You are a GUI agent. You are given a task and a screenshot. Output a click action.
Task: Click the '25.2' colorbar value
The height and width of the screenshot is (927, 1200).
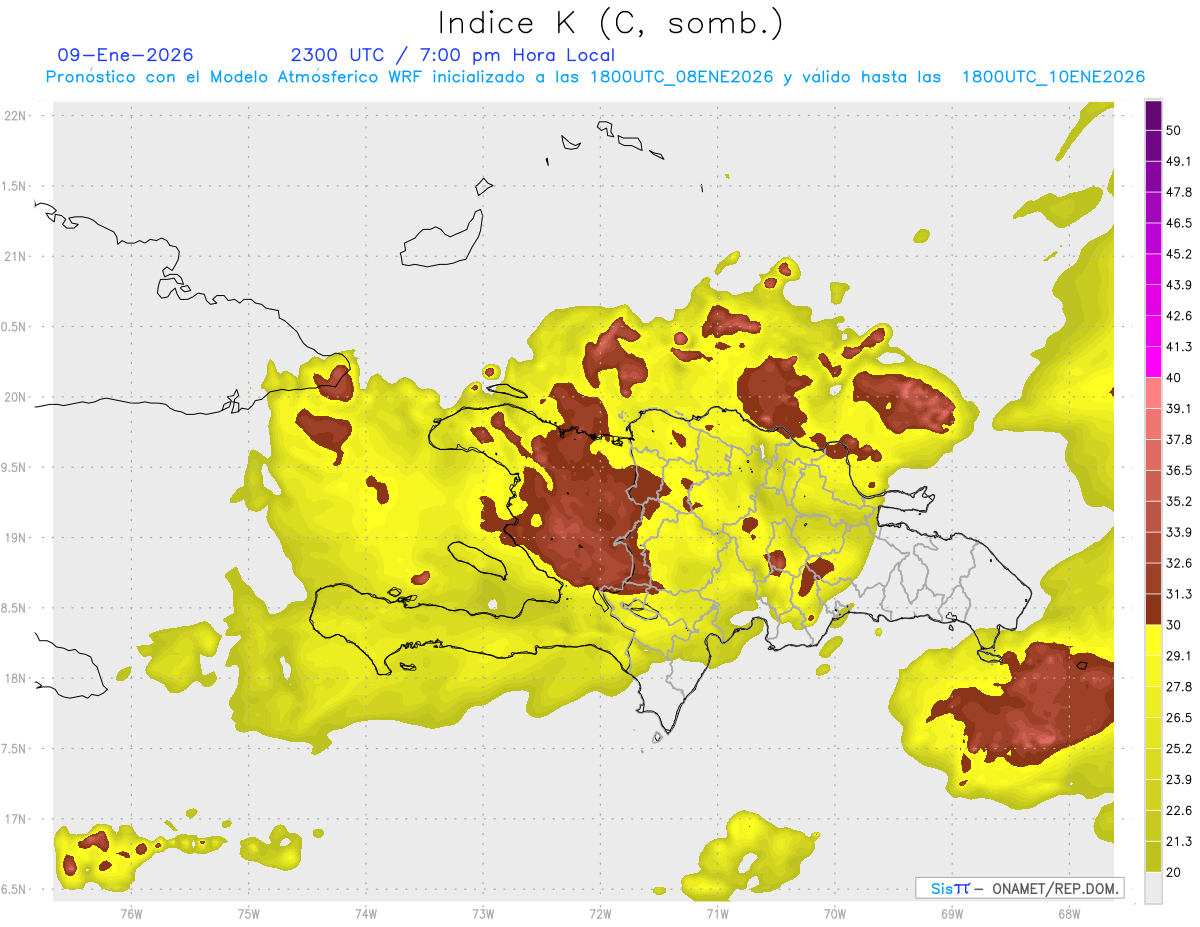tap(1179, 748)
